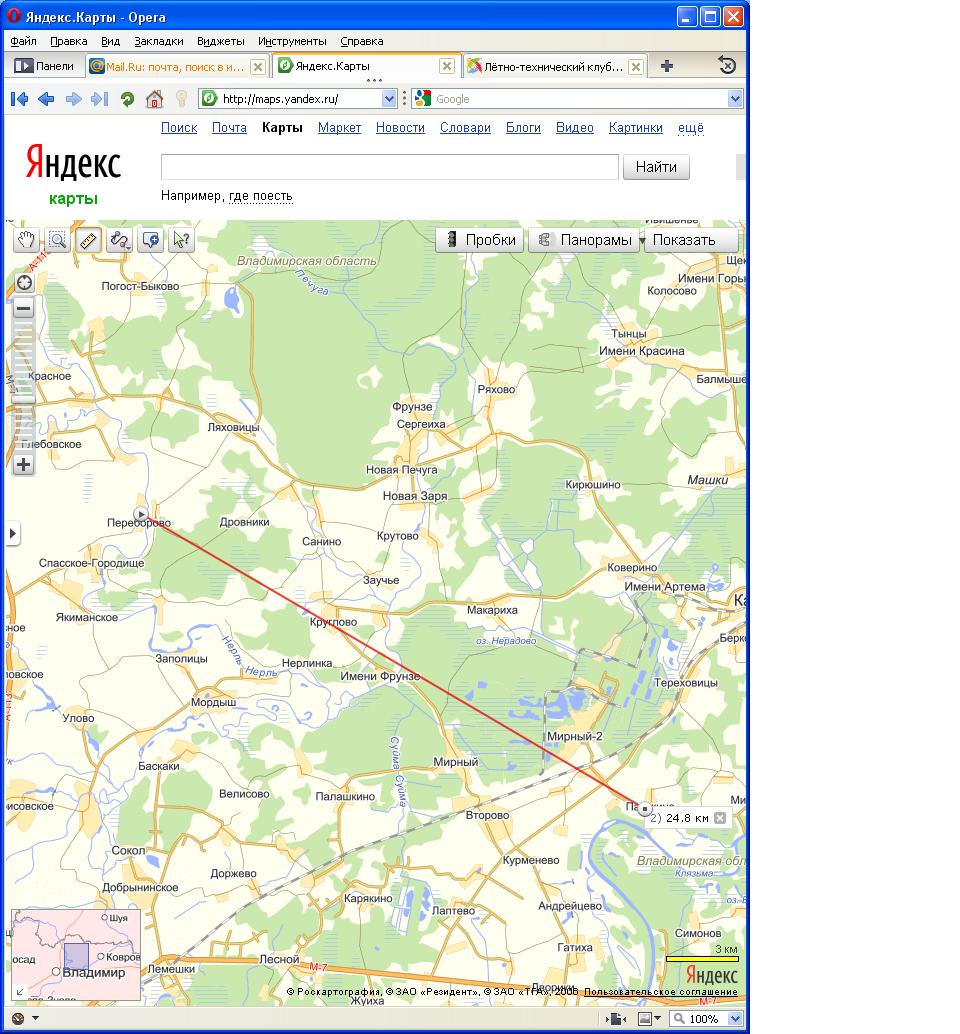
Task: Click the ruler end point marker
Action: click(x=644, y=808)
